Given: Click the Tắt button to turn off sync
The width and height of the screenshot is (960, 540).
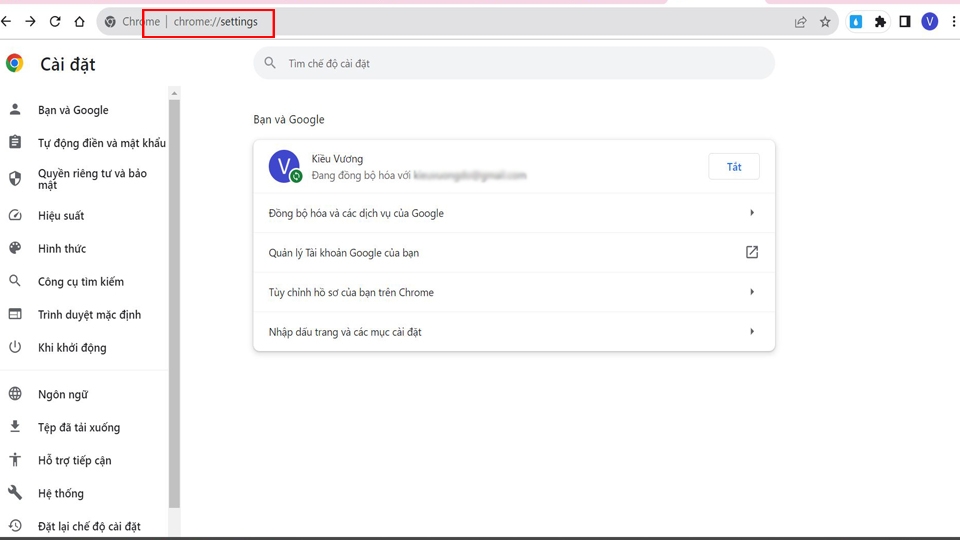Looking at the screenshot, I should click(733, 167).
